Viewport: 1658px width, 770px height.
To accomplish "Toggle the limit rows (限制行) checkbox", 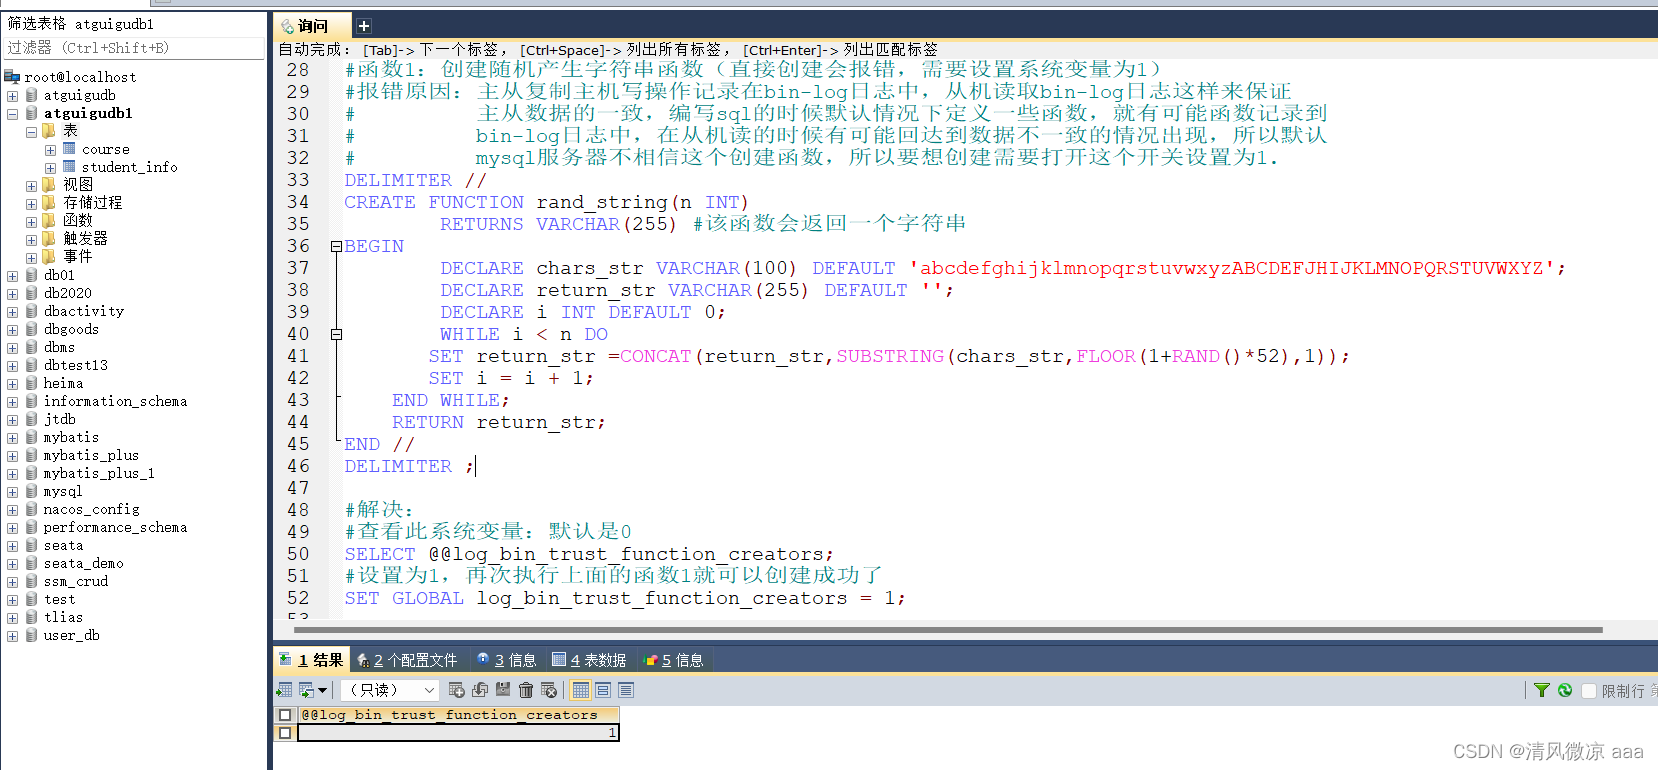I will (1589, 691).
